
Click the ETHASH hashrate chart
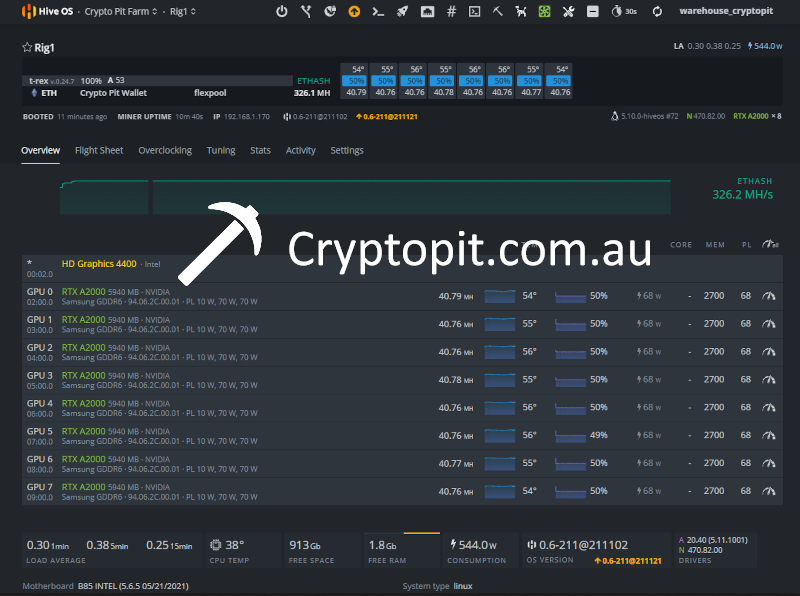[x=365, y=197]
